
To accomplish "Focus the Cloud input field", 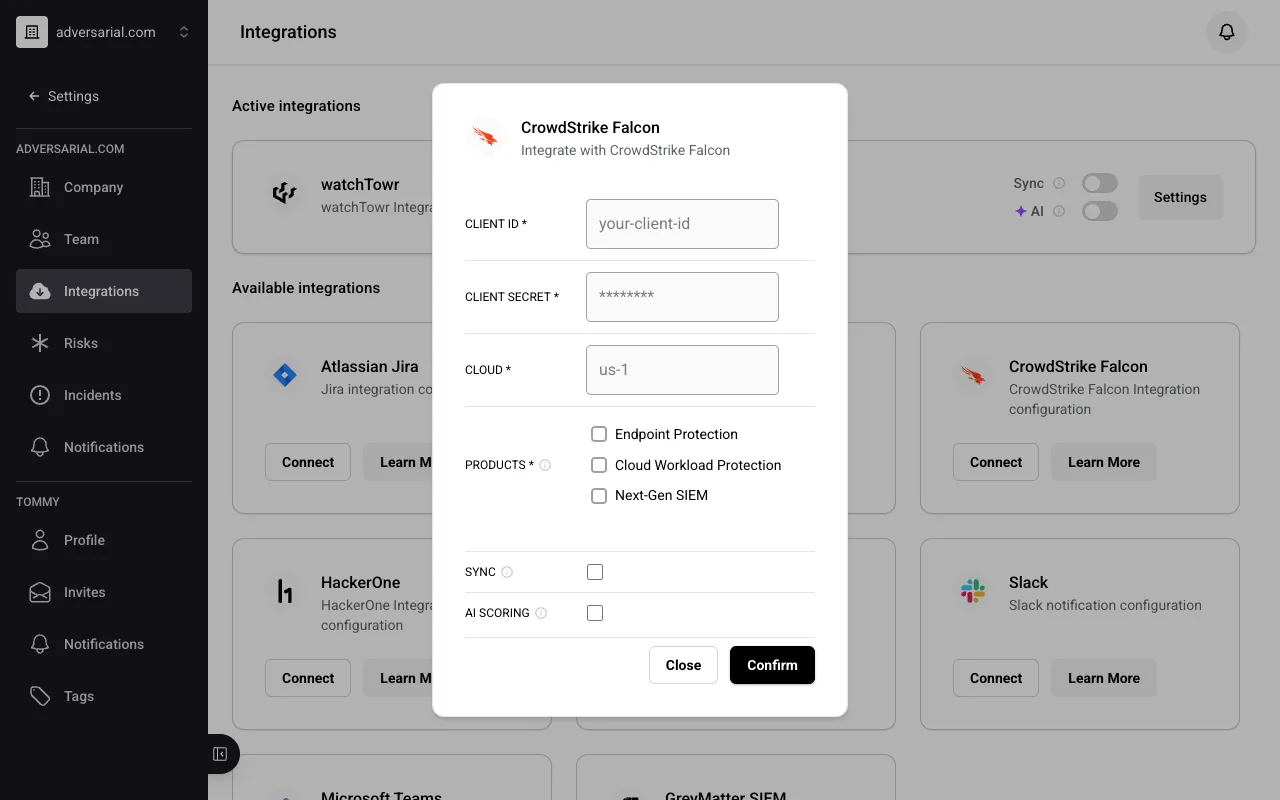I will coord(682,370).
